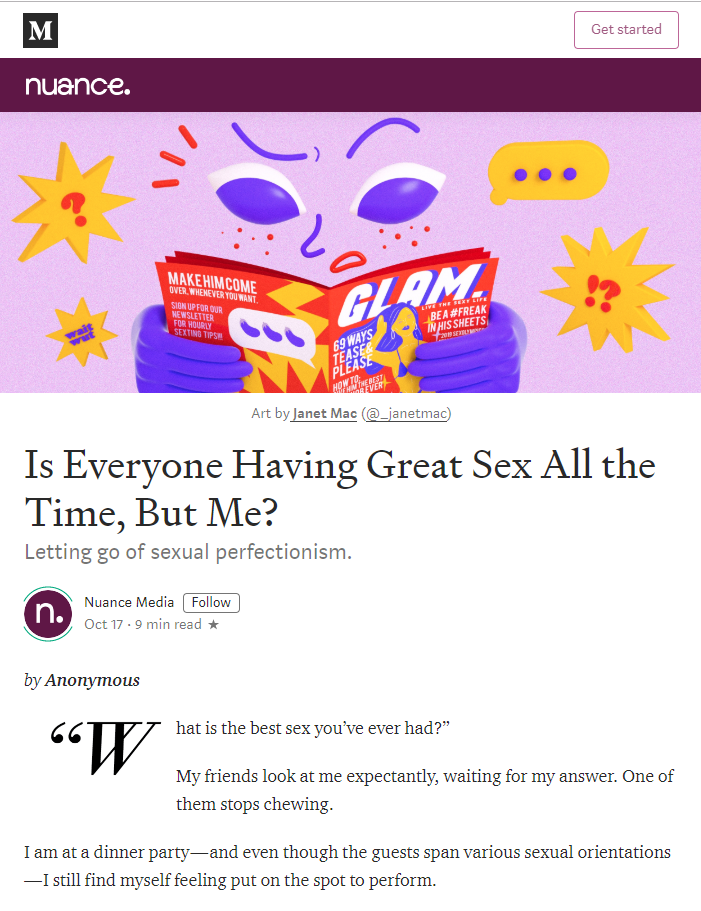The image size is (701, 911).
Task: Open the Janet Mac artist link
Action: (324, 413)
